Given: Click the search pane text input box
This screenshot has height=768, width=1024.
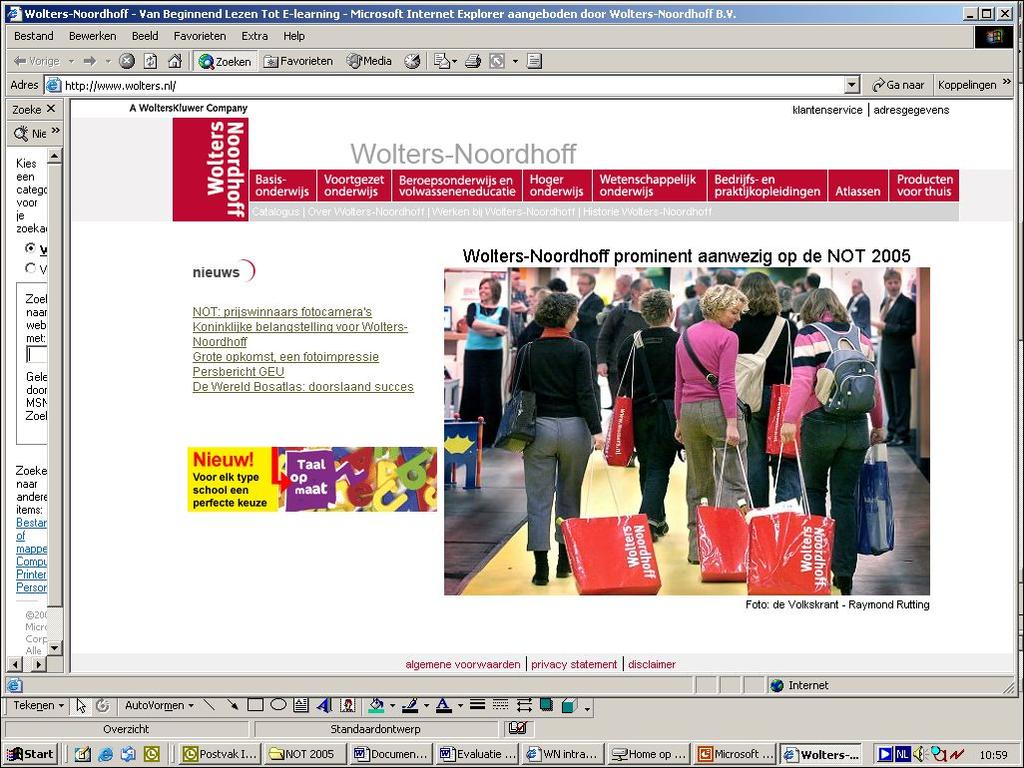Looking at the screenshot, I should [37, 354].
